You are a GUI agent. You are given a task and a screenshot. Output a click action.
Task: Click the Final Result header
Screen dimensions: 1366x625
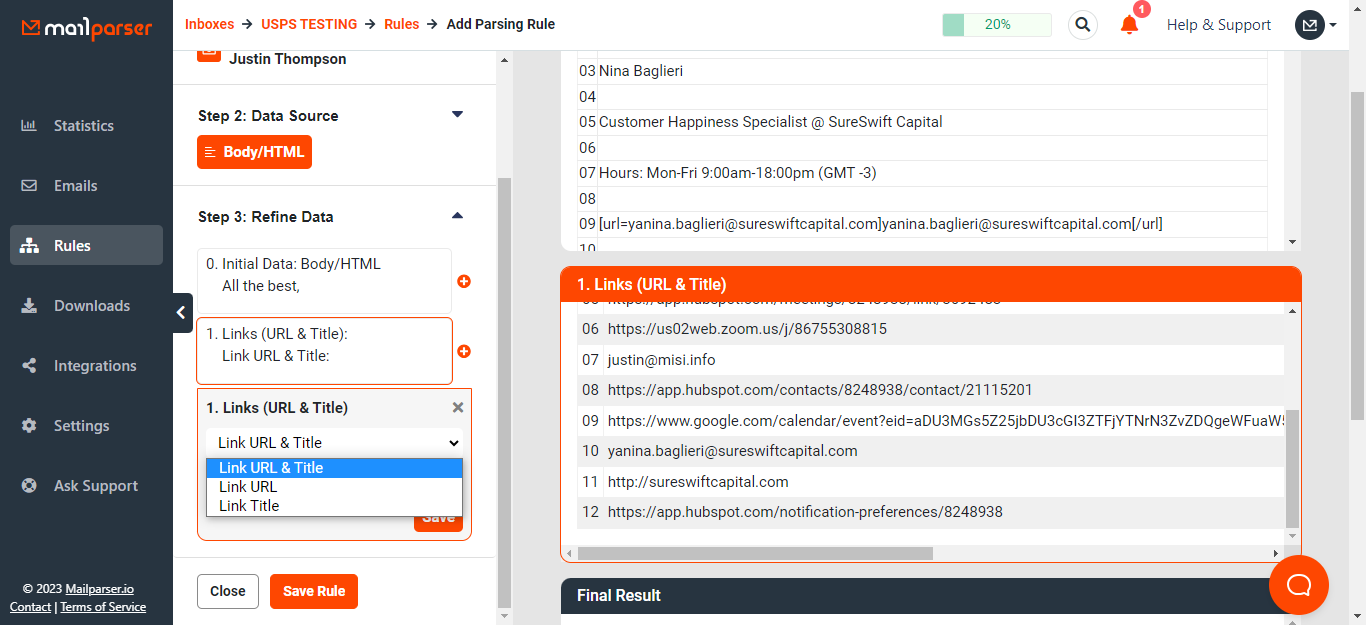(x=931, y=596)
